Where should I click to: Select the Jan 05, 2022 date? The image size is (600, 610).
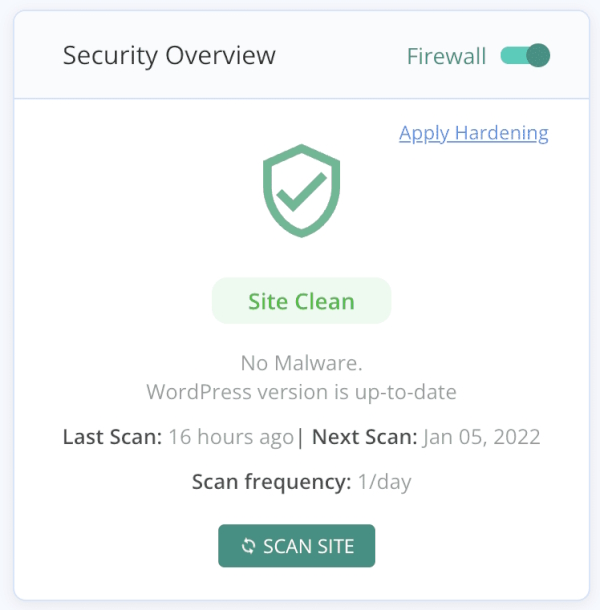click(x=481, y=437)
